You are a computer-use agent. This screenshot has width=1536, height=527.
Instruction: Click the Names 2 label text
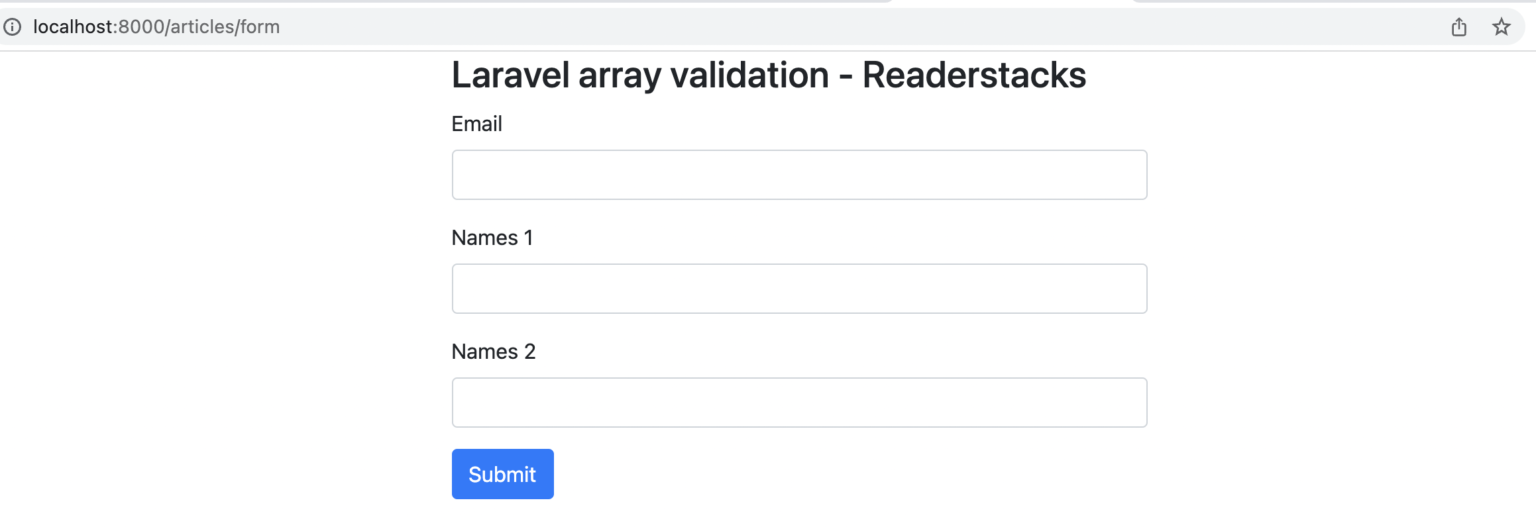pyautogui.click(x=494, y=352)
